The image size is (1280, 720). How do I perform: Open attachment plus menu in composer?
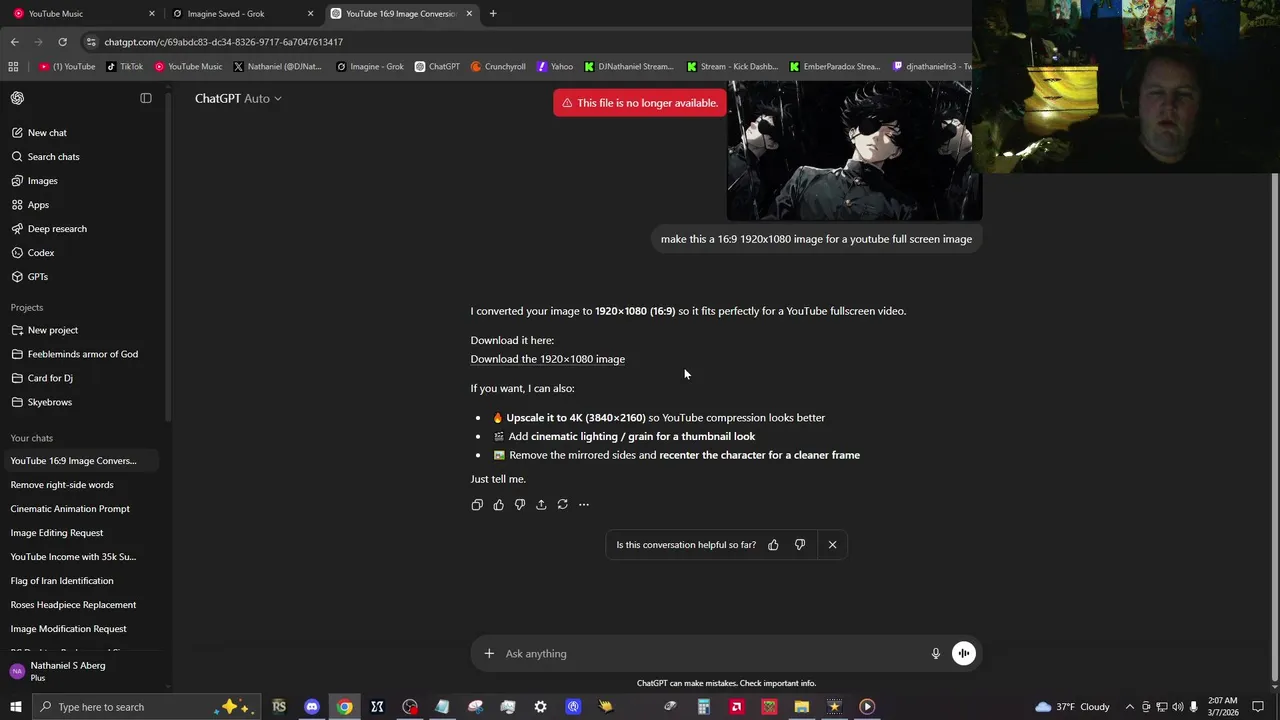click(489, 654)
